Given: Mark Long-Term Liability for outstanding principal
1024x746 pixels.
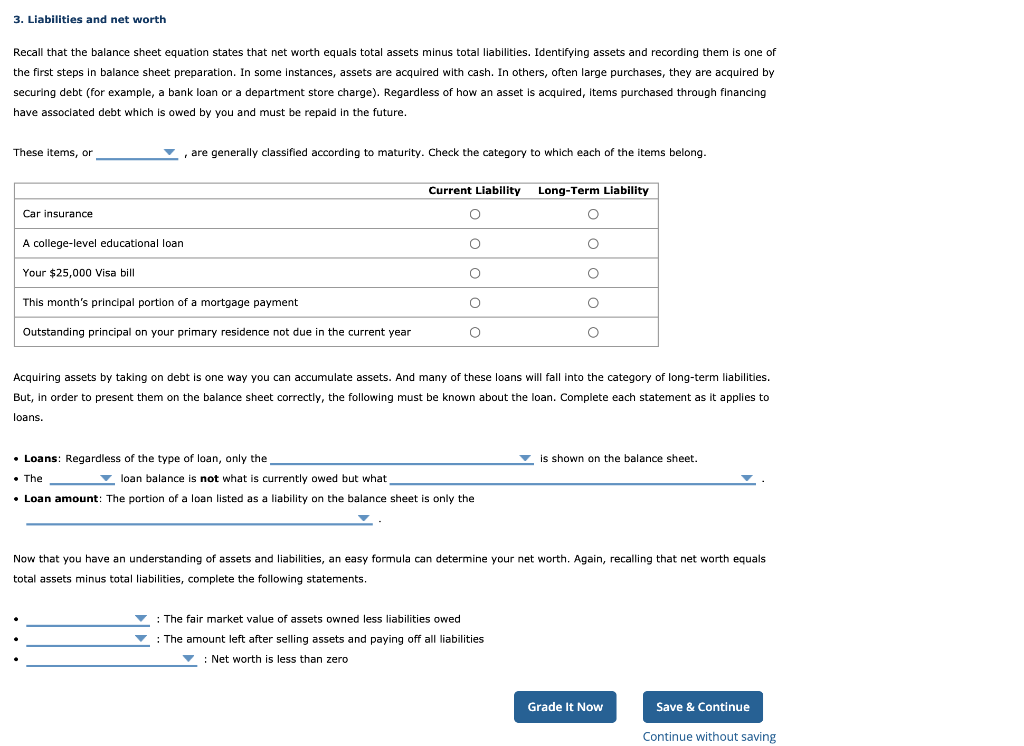Looking at the screenshot, I should [x=593, y=331].
